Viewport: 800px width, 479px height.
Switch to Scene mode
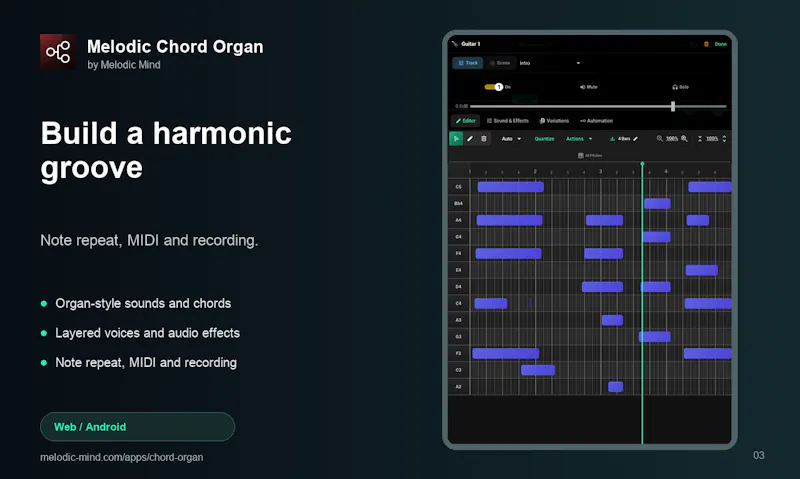click(499, 63)
